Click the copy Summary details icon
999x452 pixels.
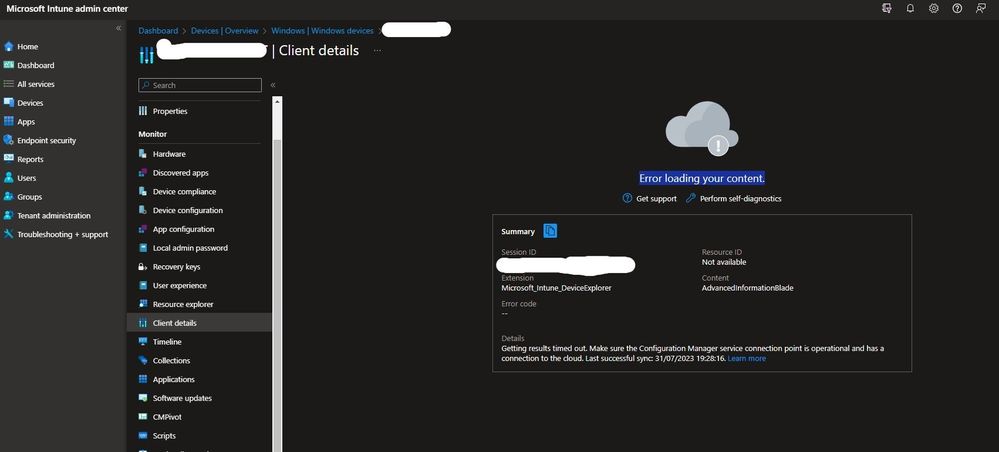click(550, 231)
